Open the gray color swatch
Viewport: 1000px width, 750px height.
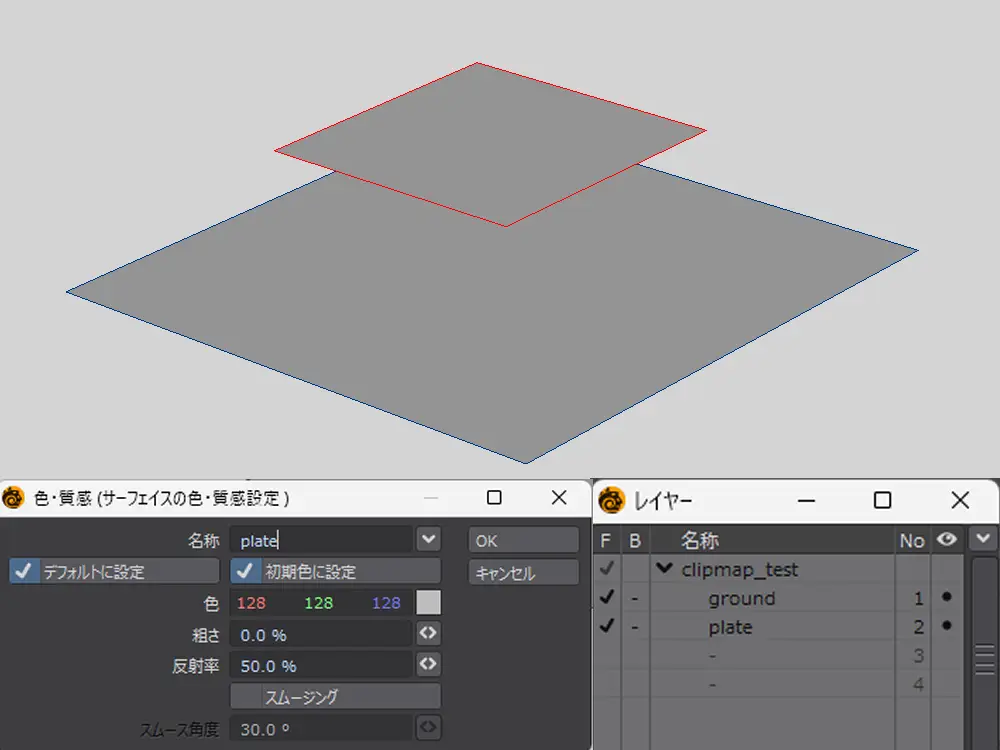[428, 603]
